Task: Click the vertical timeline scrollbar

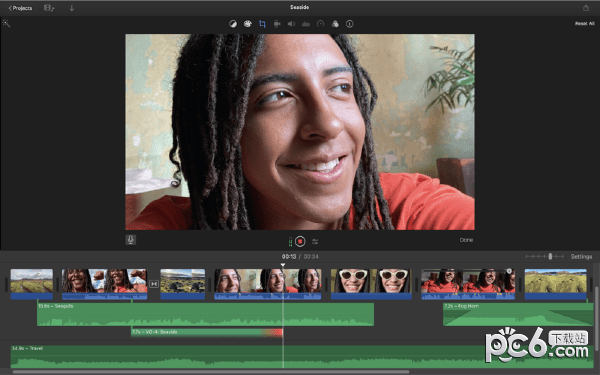Action: point(597,318)
